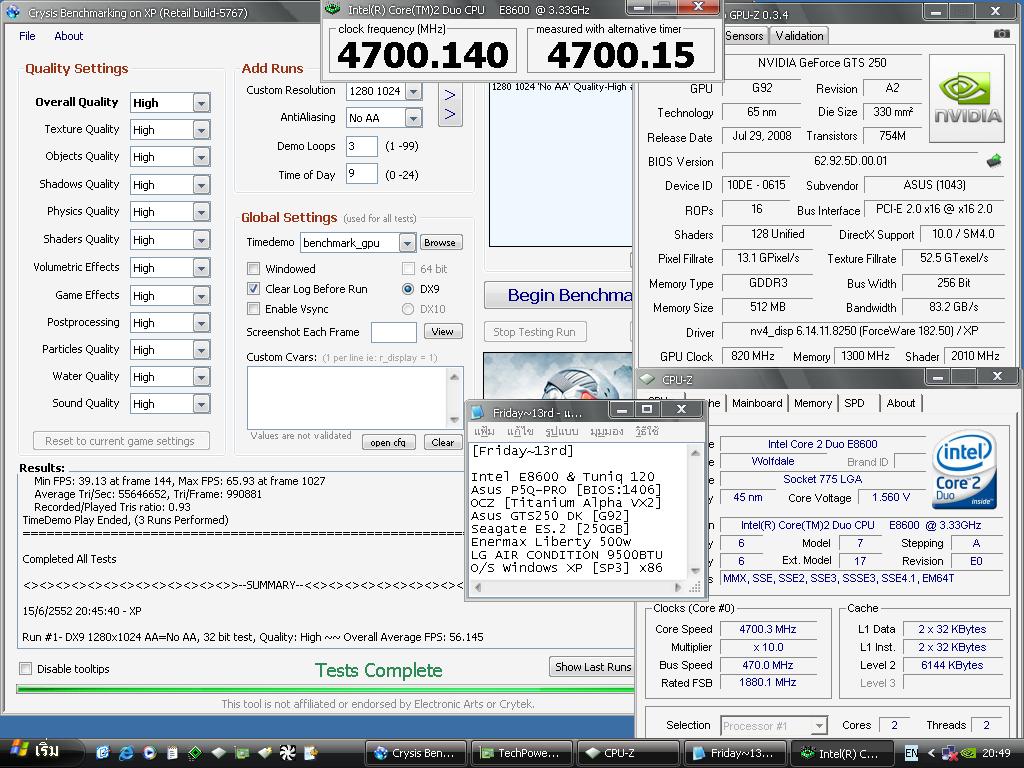Click the Intel Core 2 Duo logo in CPU-Z
Screen dimensions: 1024x768
965,468
